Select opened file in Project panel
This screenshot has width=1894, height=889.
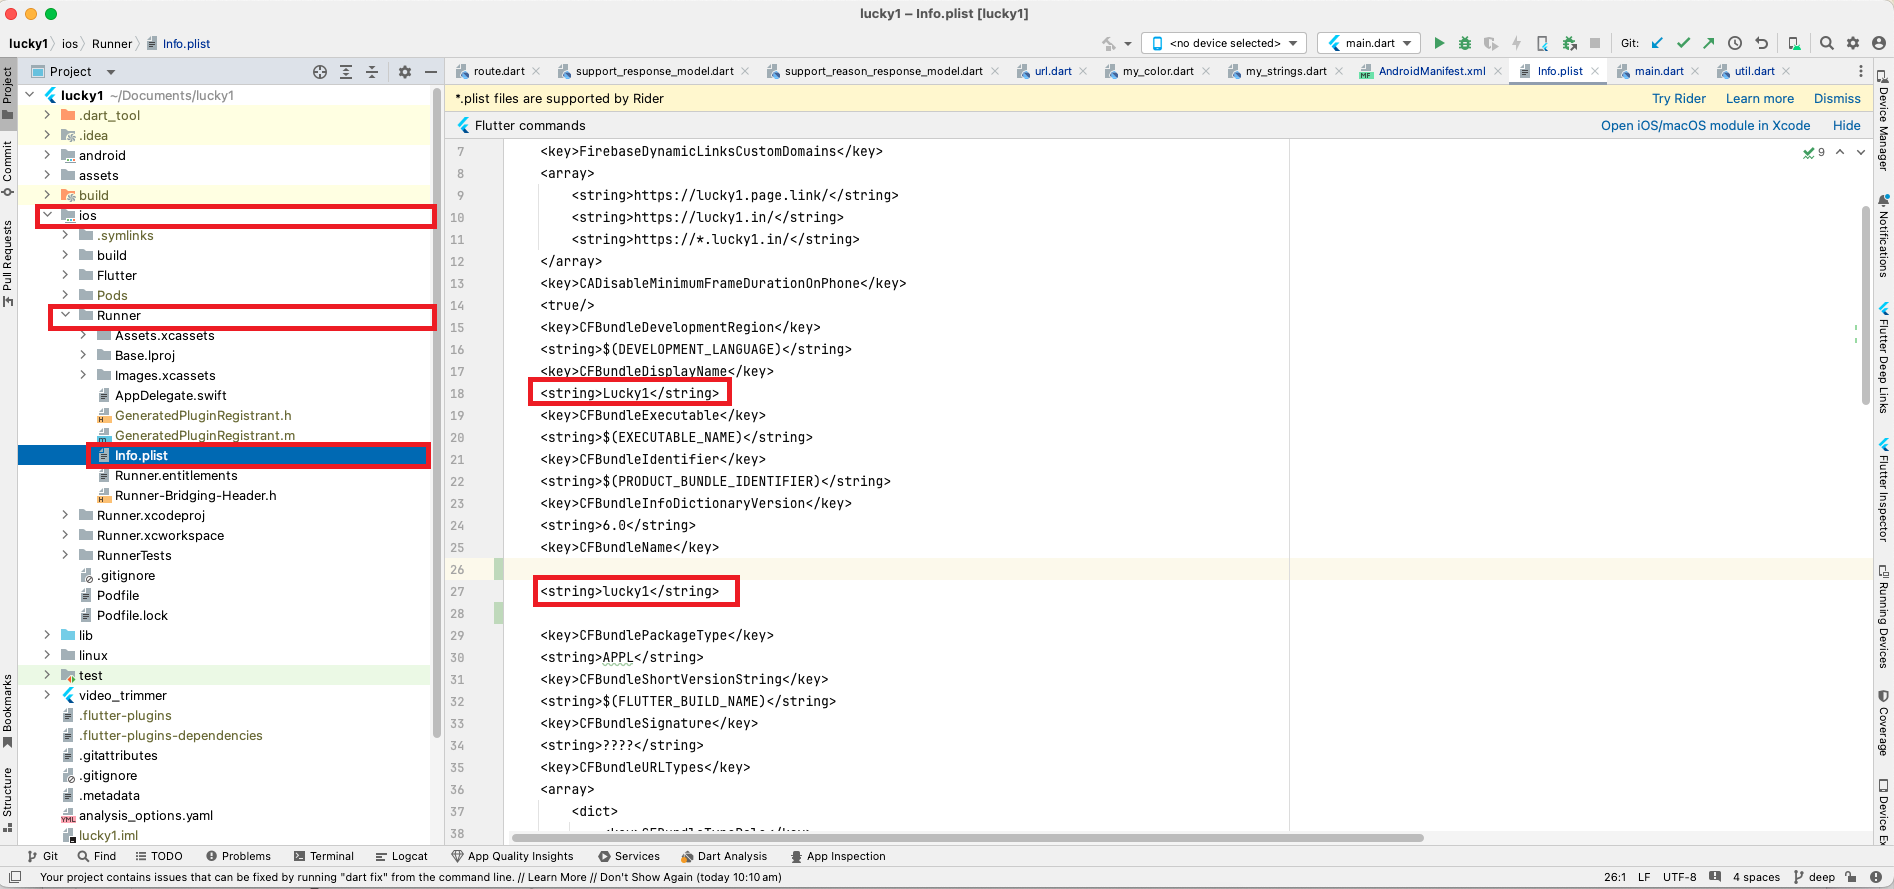click(x=320, y=72)
